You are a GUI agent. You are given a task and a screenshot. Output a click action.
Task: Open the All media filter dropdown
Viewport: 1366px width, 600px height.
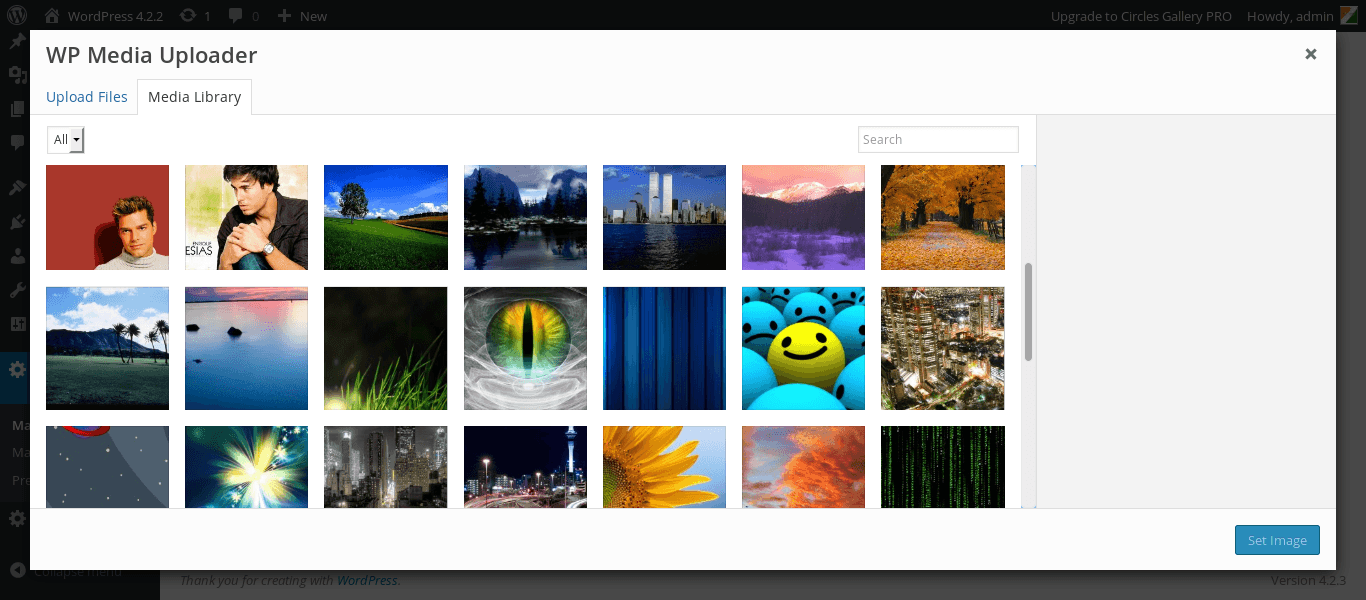click(x=66, y=140)
